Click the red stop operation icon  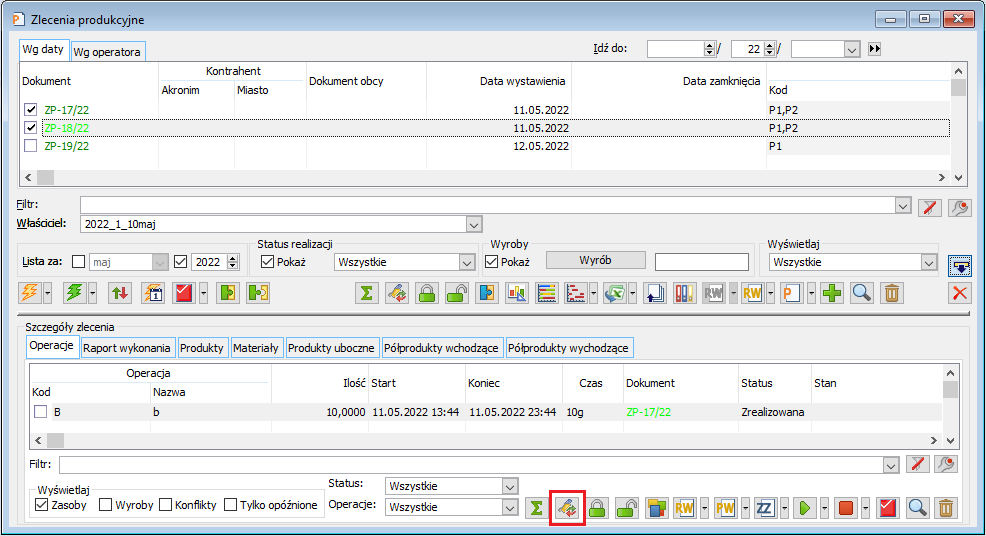click(846, 508)
